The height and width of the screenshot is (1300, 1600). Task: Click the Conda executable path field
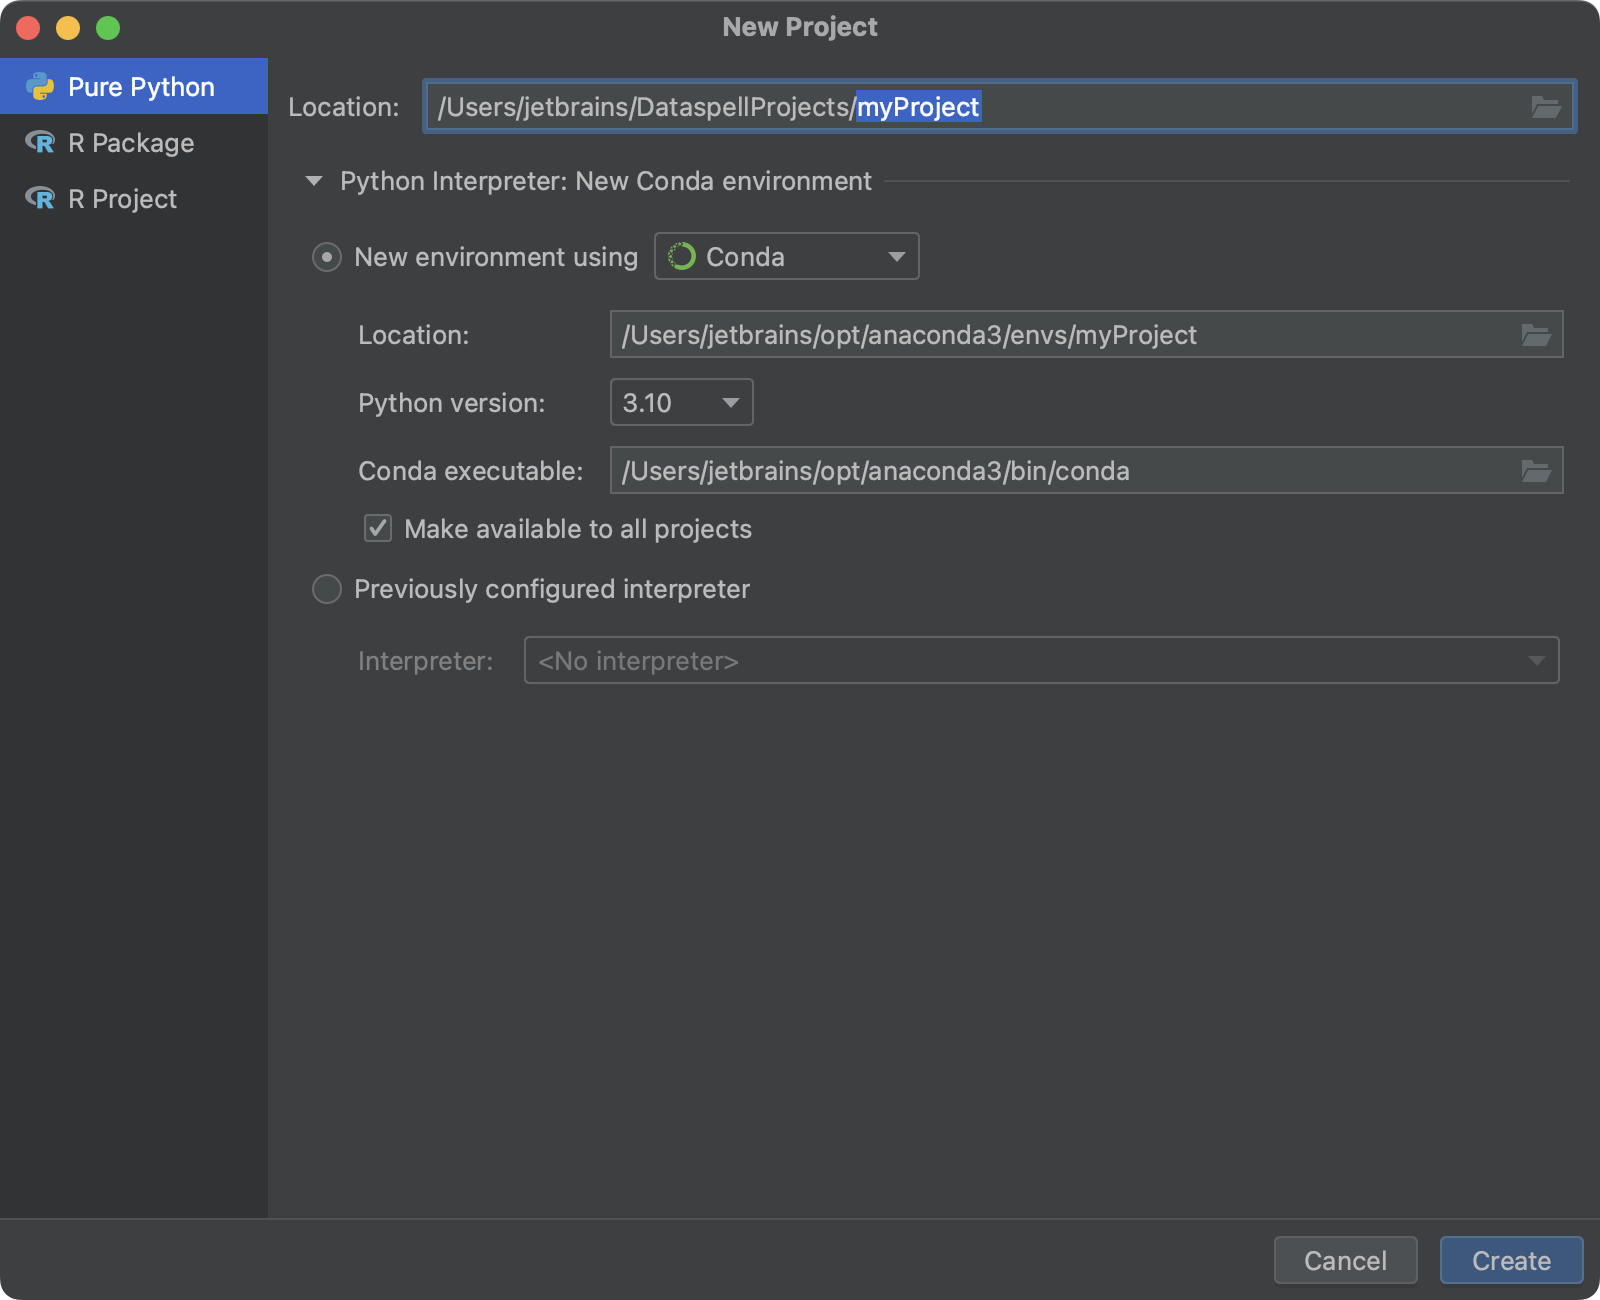point(1060,471)
